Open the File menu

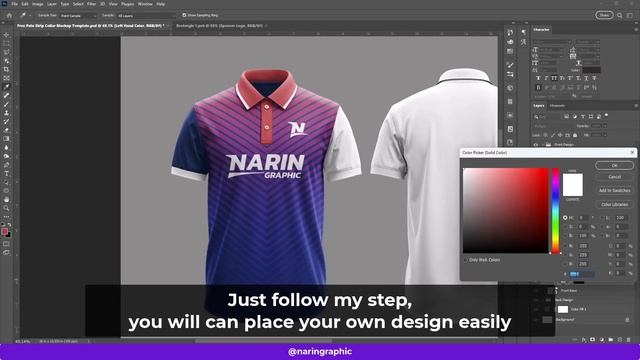[x=14, y=4]
